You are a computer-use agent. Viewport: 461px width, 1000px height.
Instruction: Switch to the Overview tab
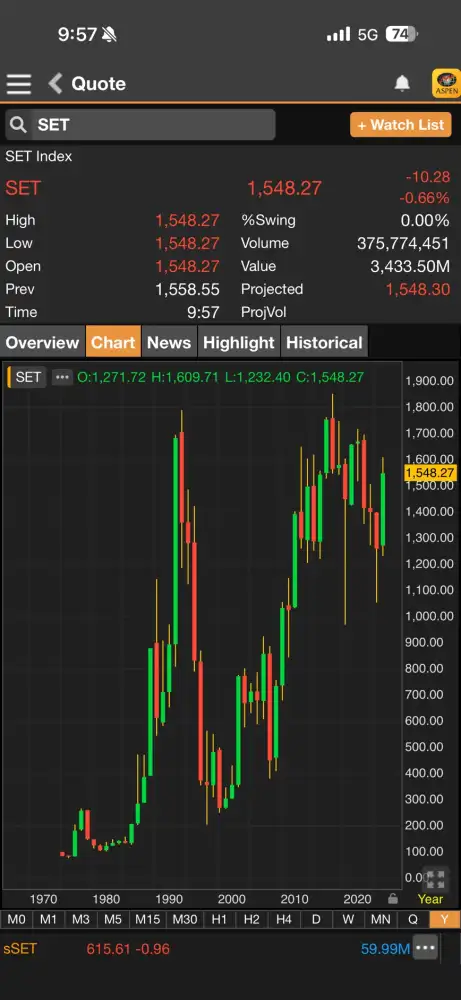coord(42,342)
